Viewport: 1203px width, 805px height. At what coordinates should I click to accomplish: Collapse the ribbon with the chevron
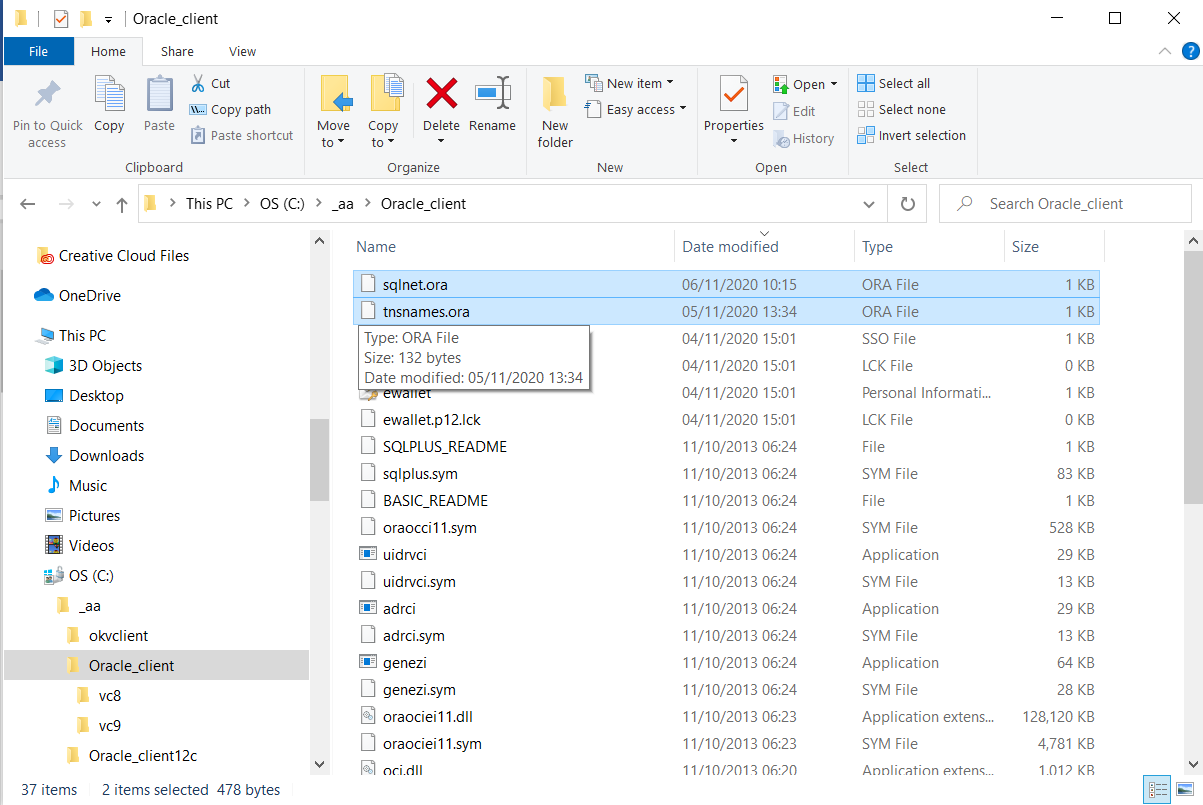(1165, 51)
